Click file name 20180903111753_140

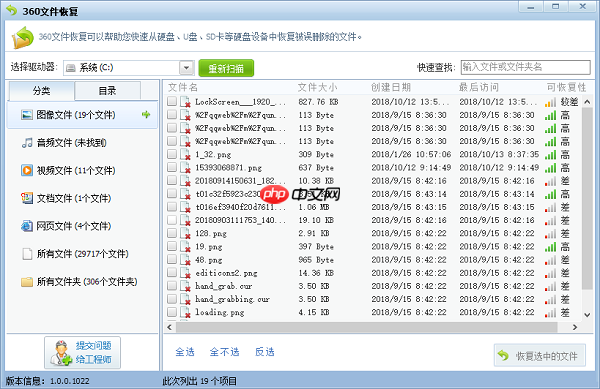[240, 220]
